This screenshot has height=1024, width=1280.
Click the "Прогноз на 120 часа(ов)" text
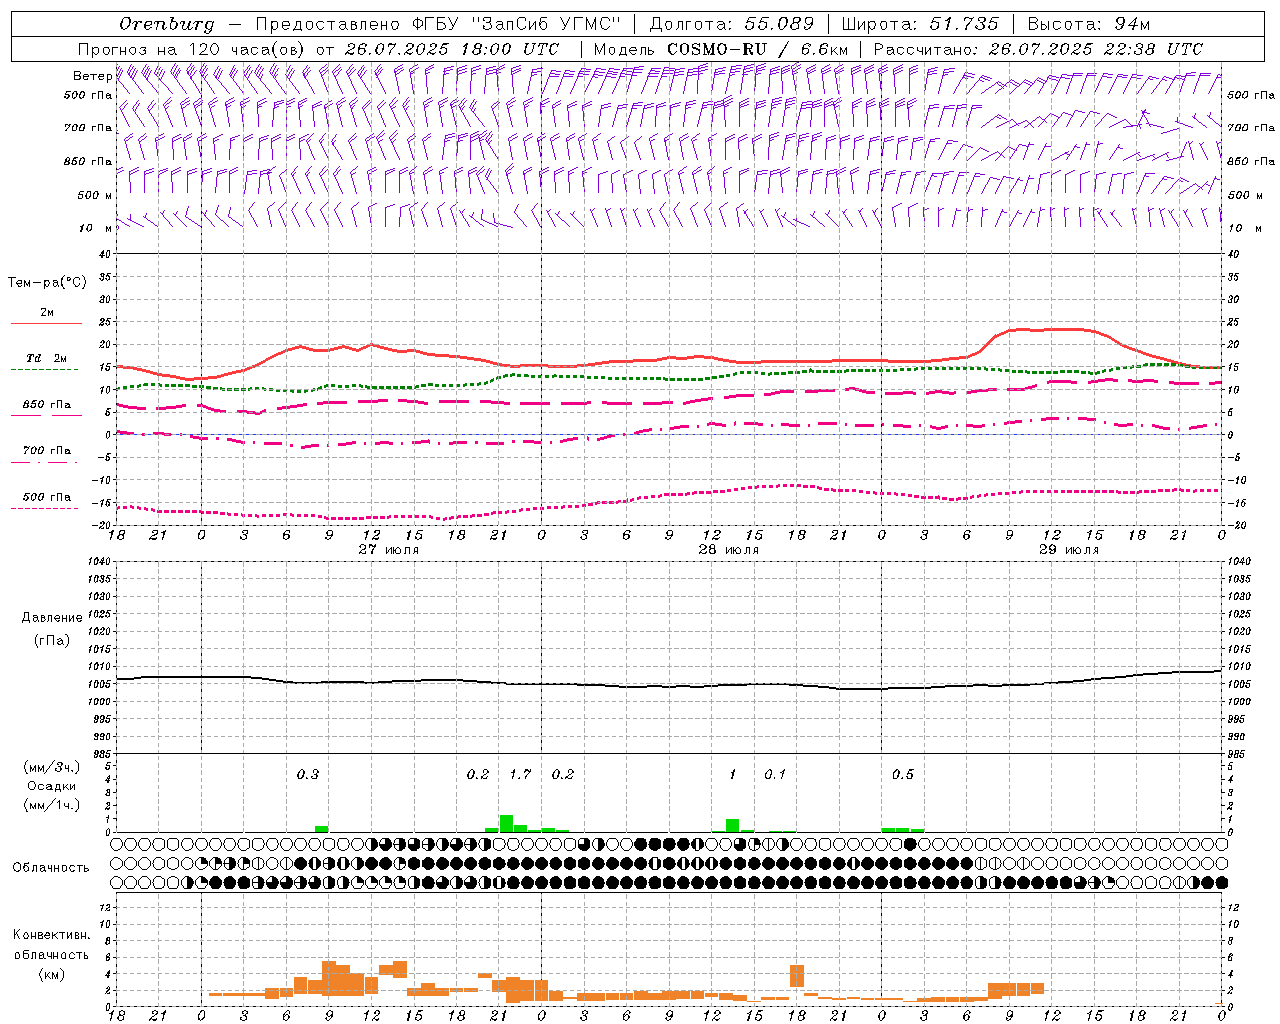click(192, 49)
